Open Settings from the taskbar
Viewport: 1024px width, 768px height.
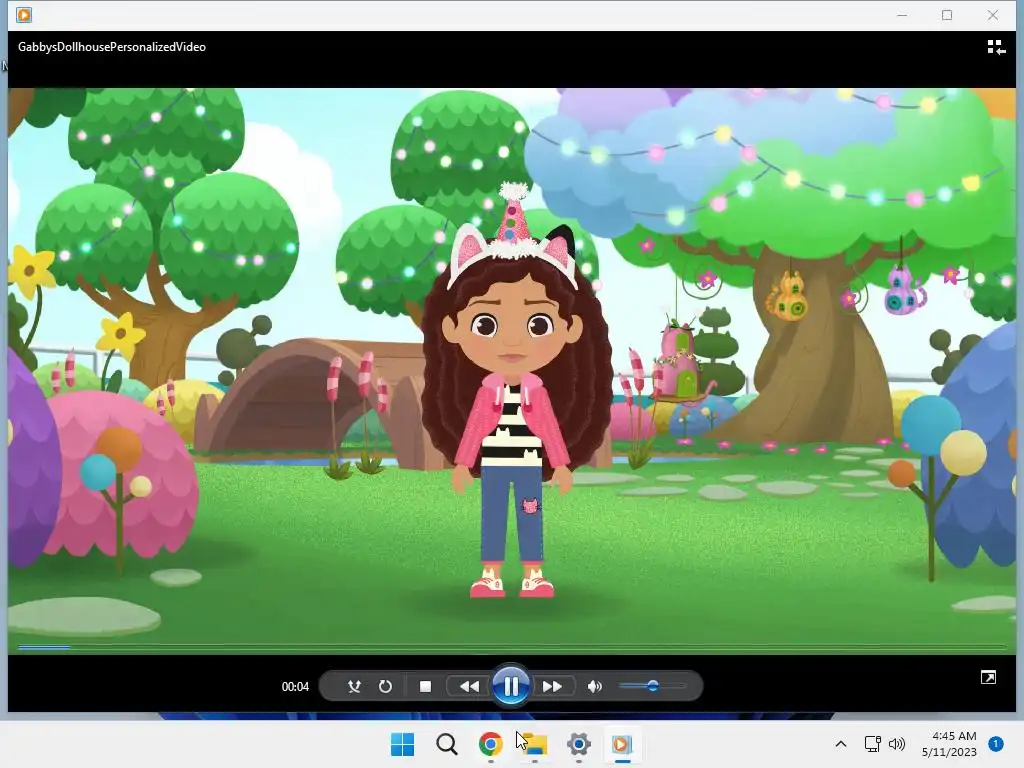tap(579, 744)
